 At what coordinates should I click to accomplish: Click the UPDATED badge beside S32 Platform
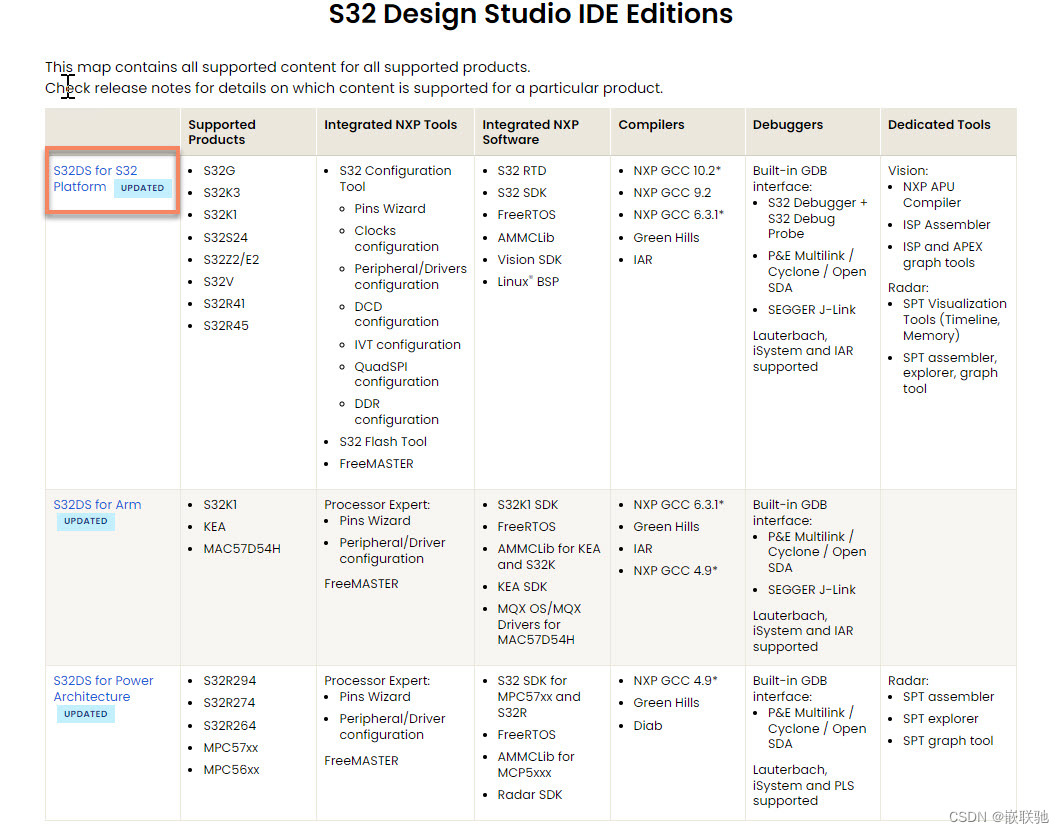pos(142,188)
